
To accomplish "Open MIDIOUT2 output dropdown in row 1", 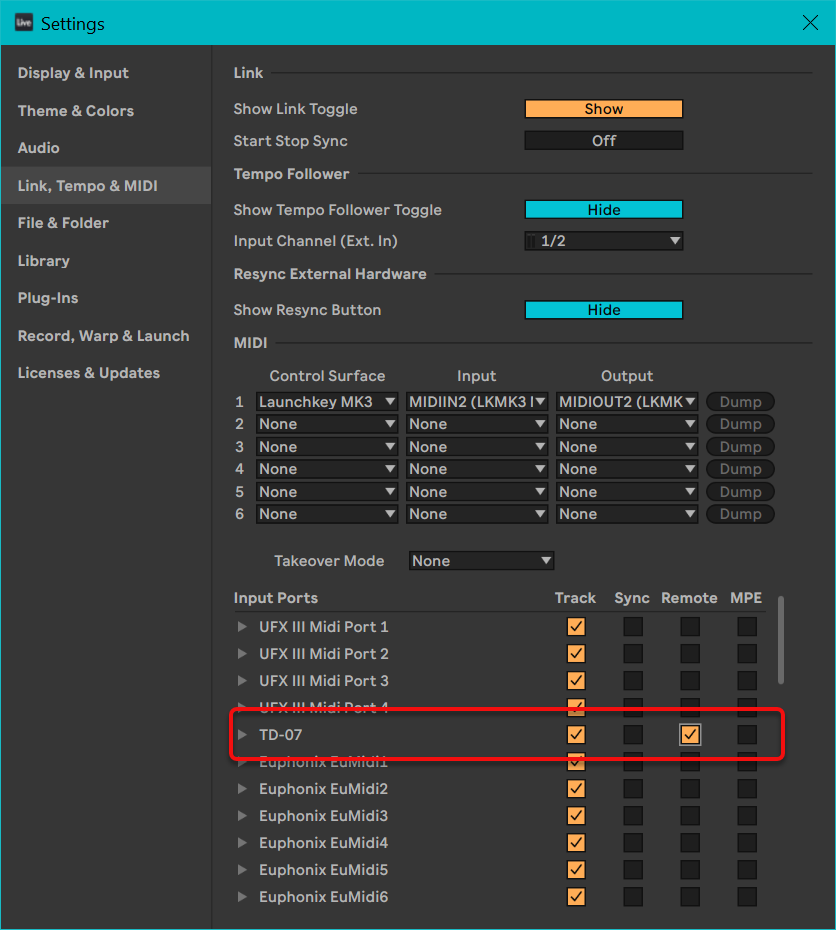I will pos(627,402).
